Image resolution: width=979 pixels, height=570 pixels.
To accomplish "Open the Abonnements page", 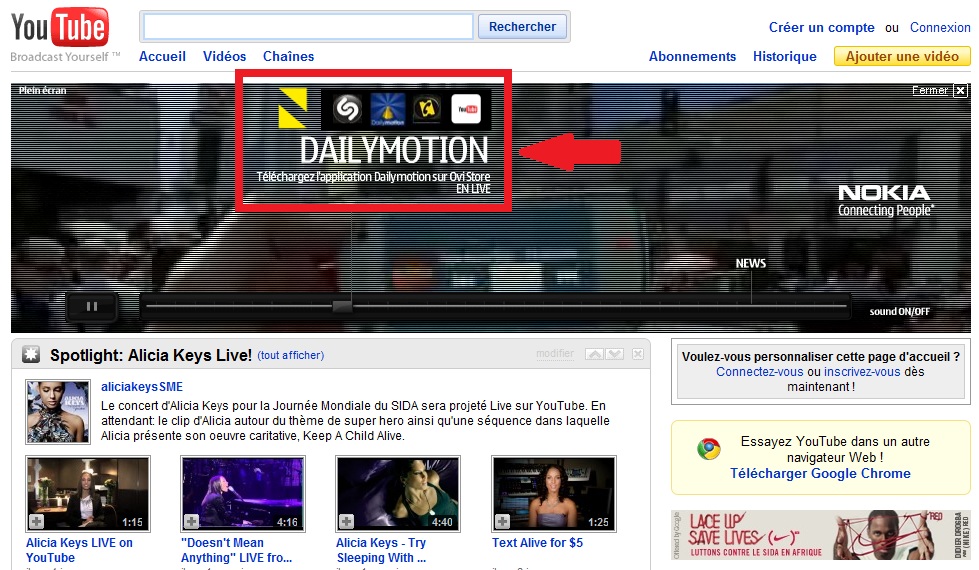I will point(692,56).
